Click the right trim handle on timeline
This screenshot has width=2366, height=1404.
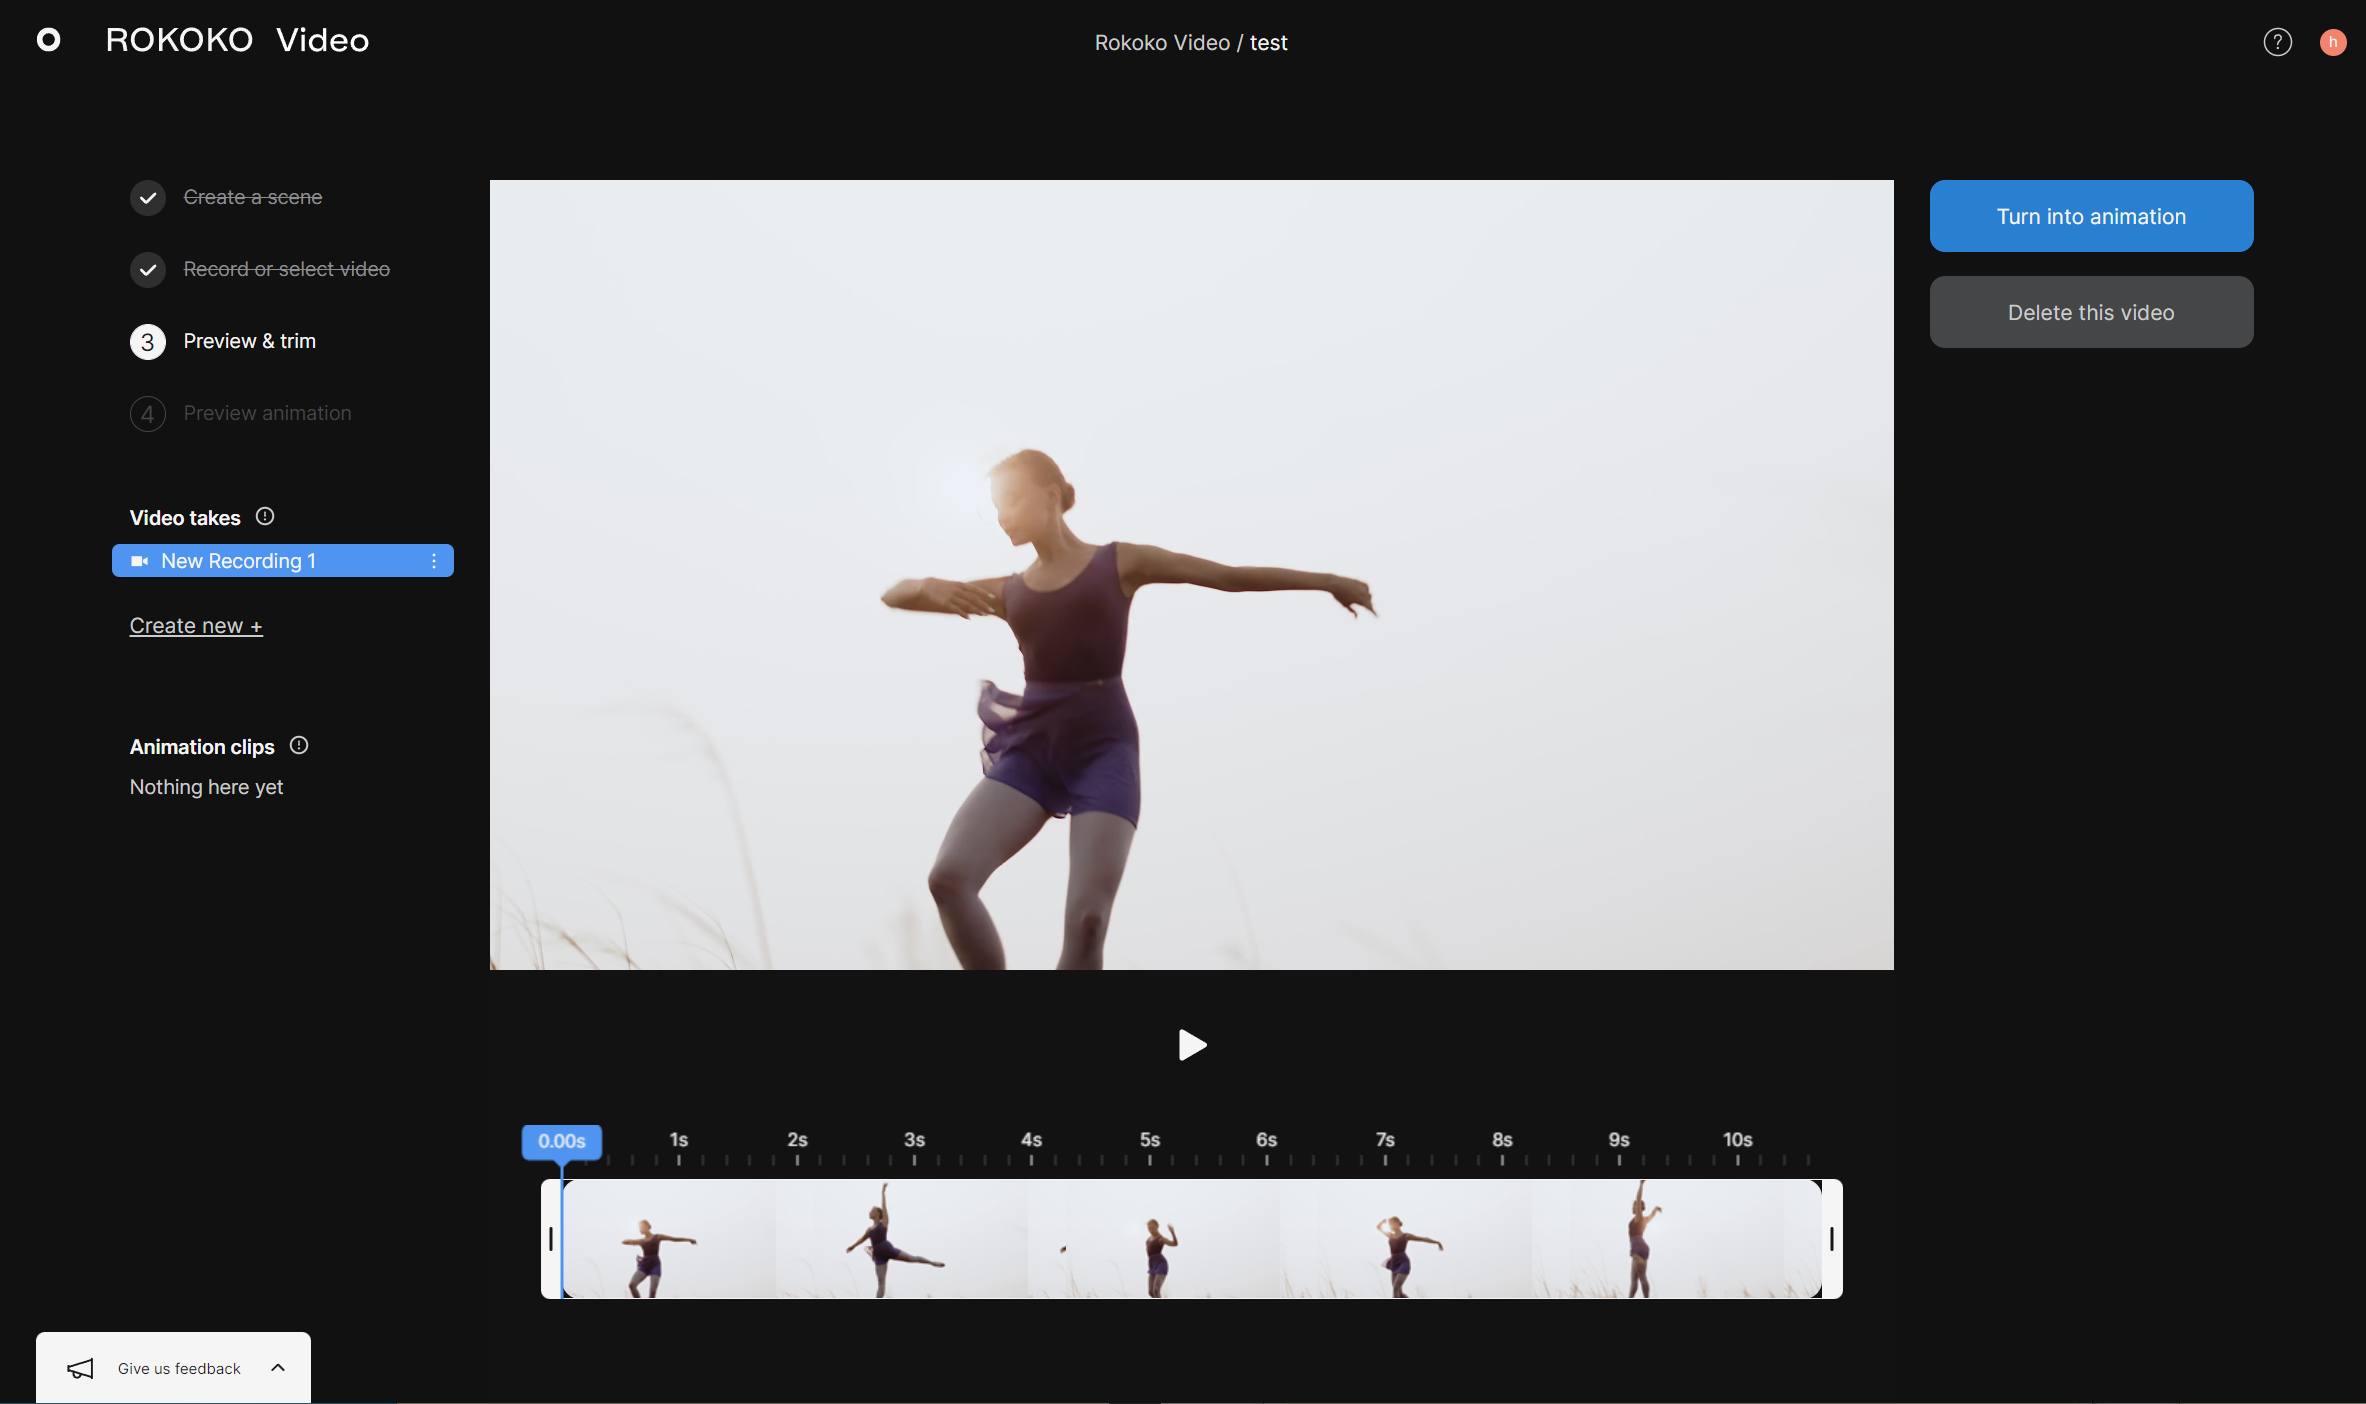(1831, 1239)
